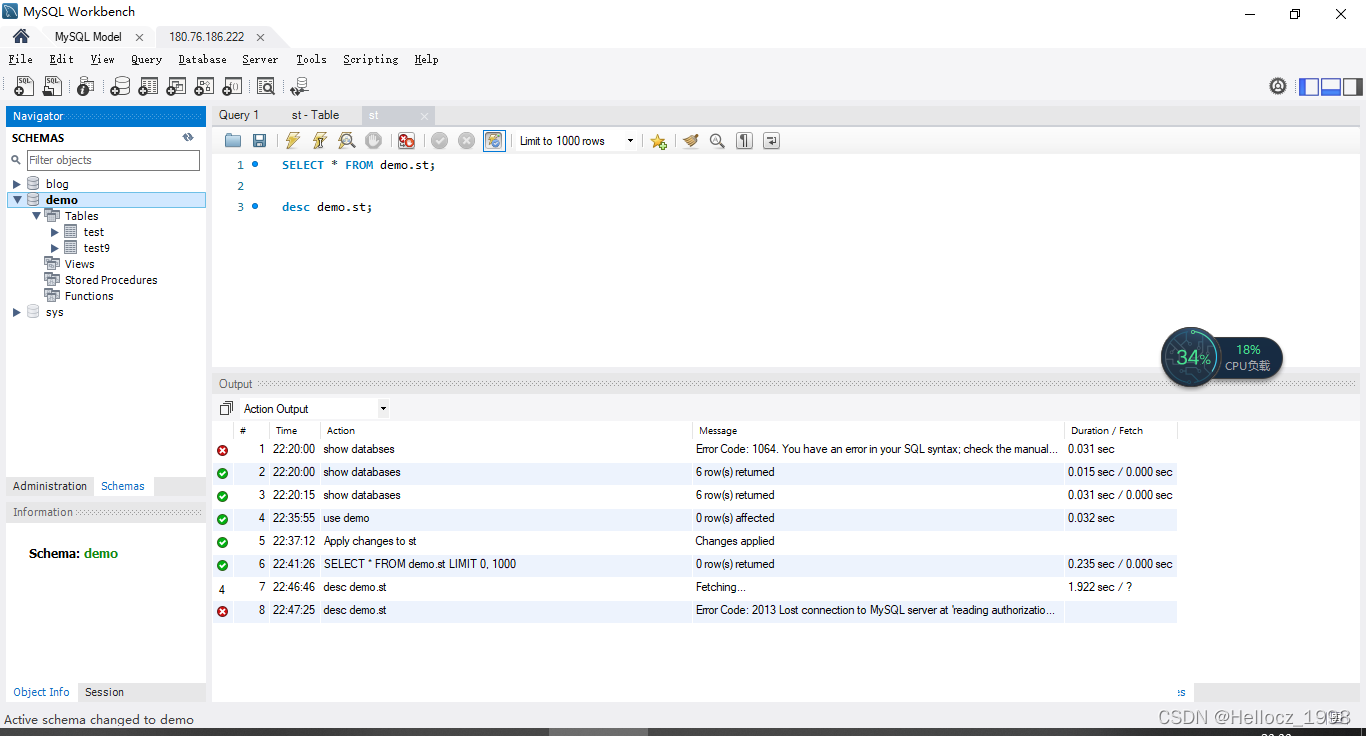
Task: Switch to the MySQL Model tab
Action: click(x=88, y=37)
